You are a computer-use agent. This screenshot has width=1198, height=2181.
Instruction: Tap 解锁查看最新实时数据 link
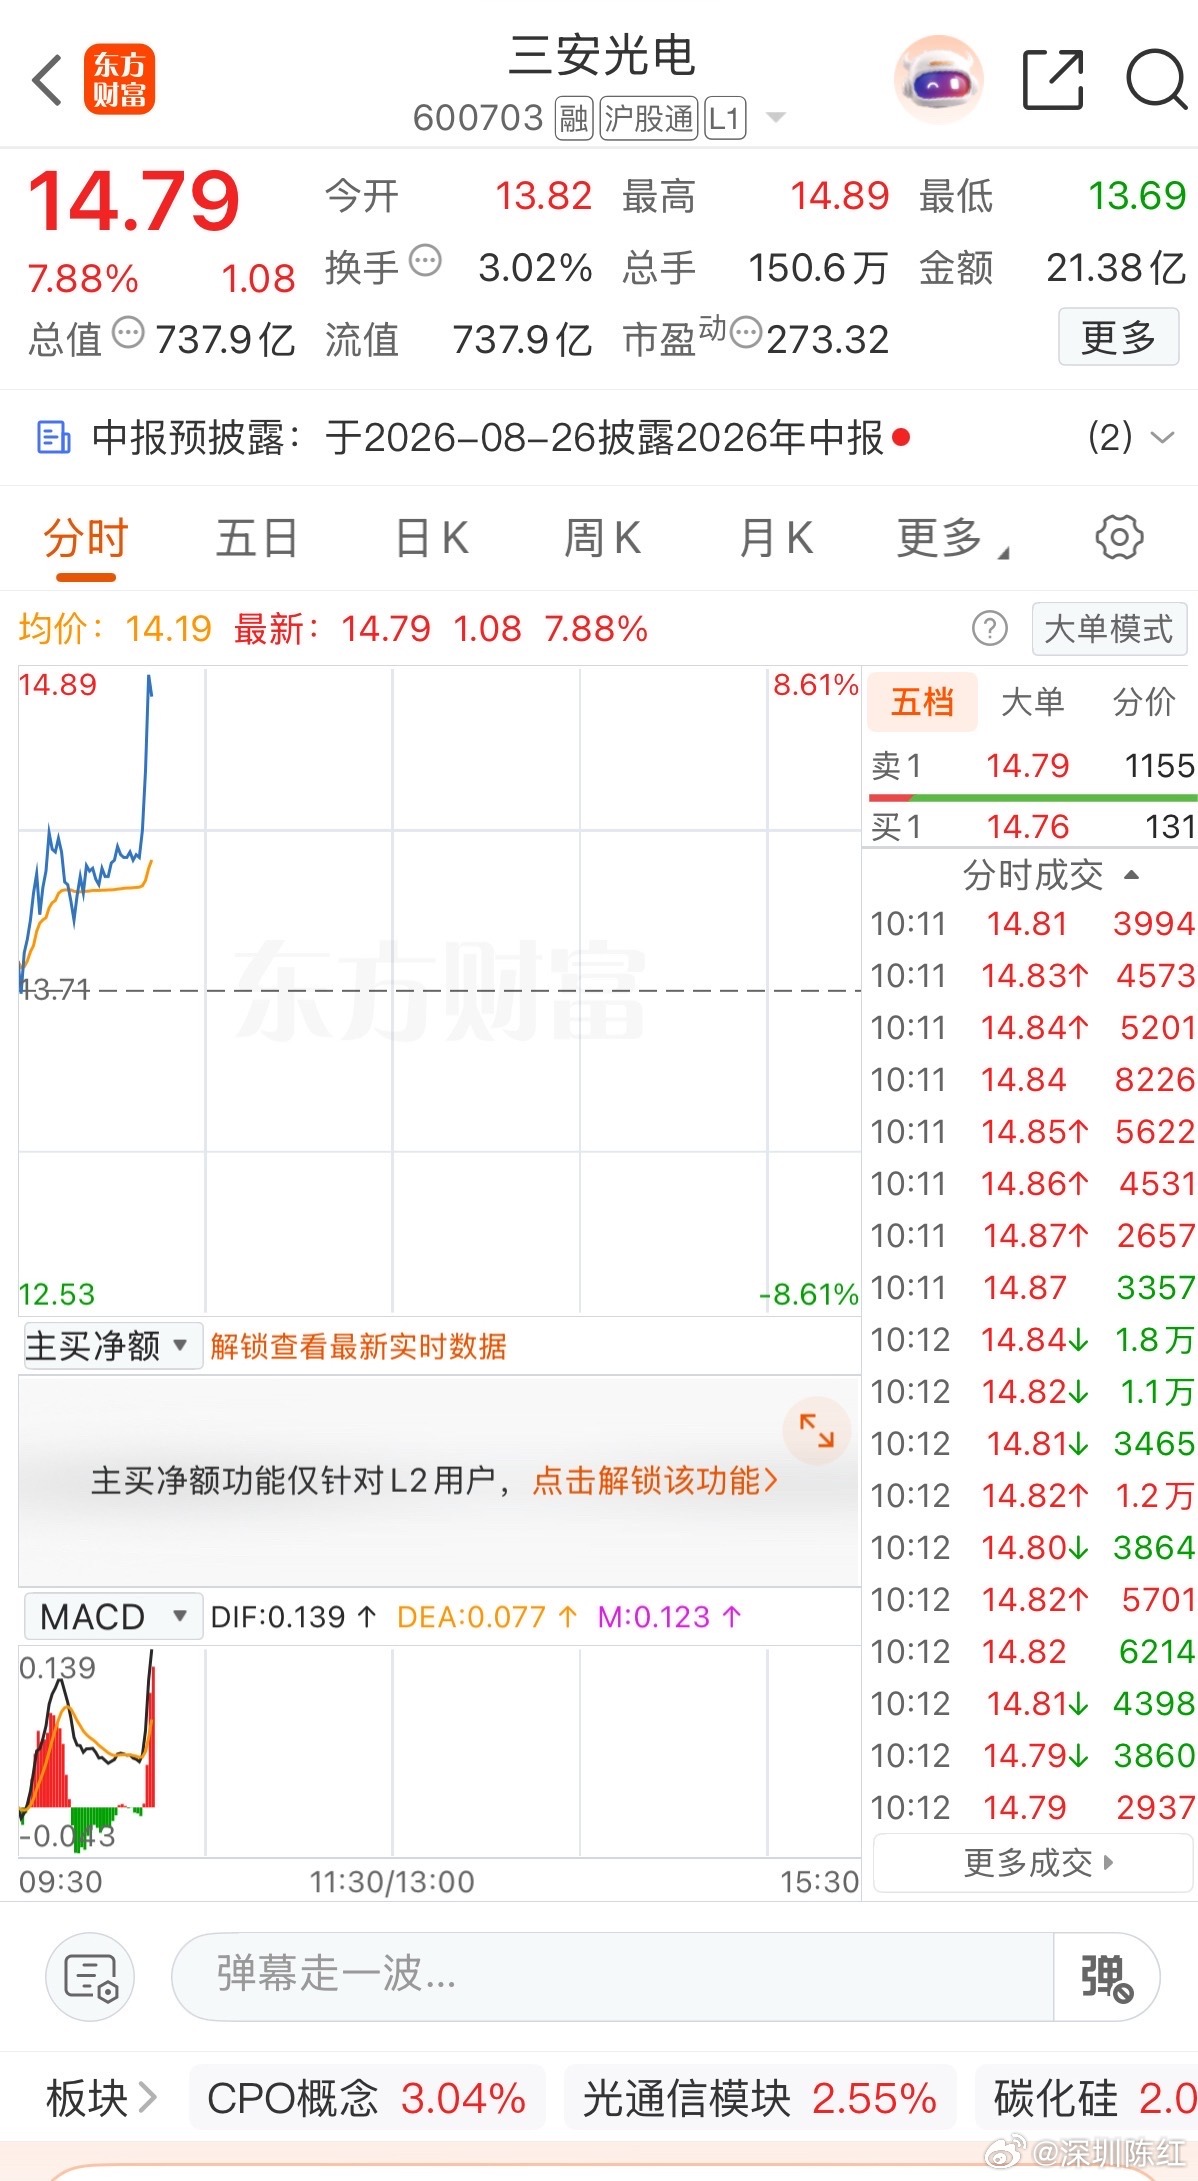[358, 1347]
